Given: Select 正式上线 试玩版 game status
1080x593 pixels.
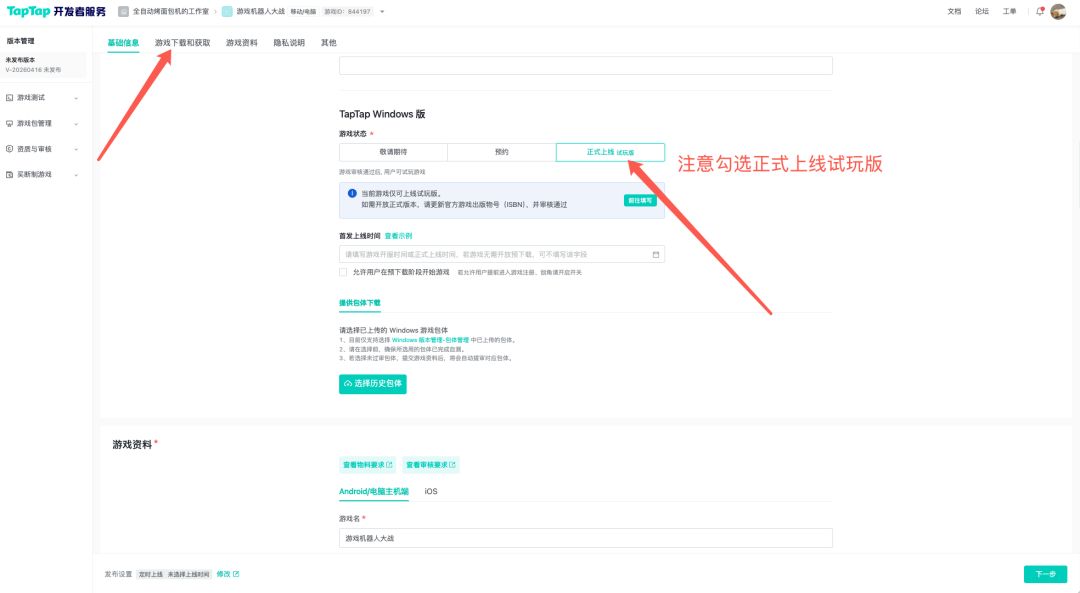Looking at the screenshot, I should pyautogui.click(x=610, y=152).
